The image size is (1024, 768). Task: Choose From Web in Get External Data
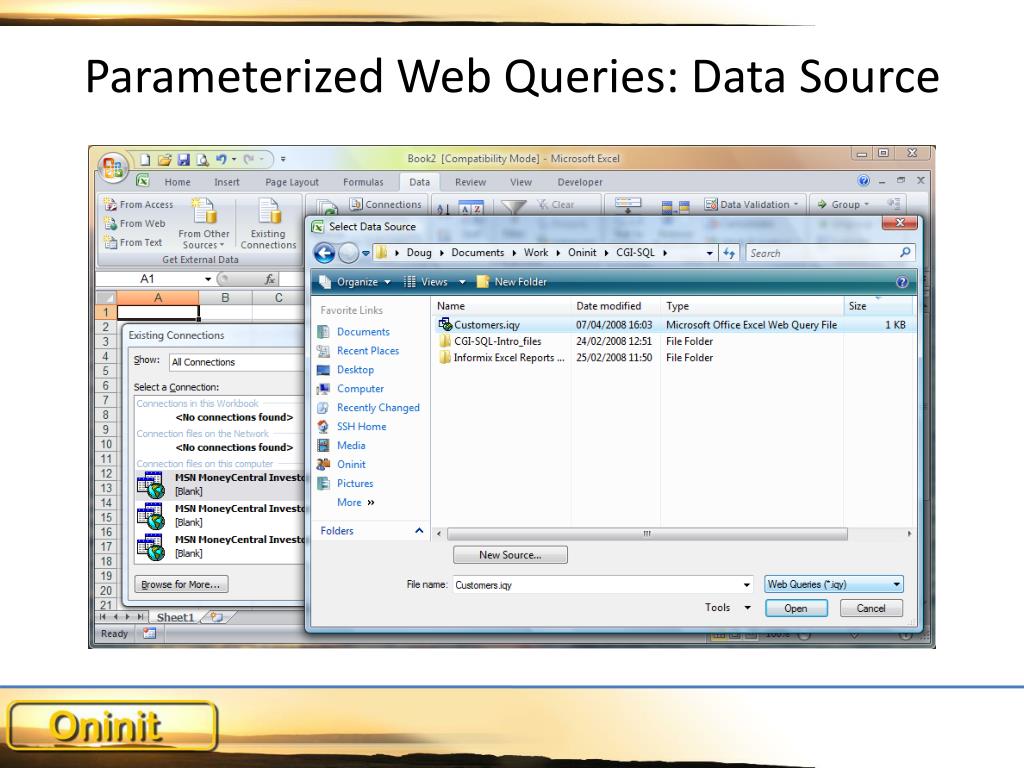135,223
